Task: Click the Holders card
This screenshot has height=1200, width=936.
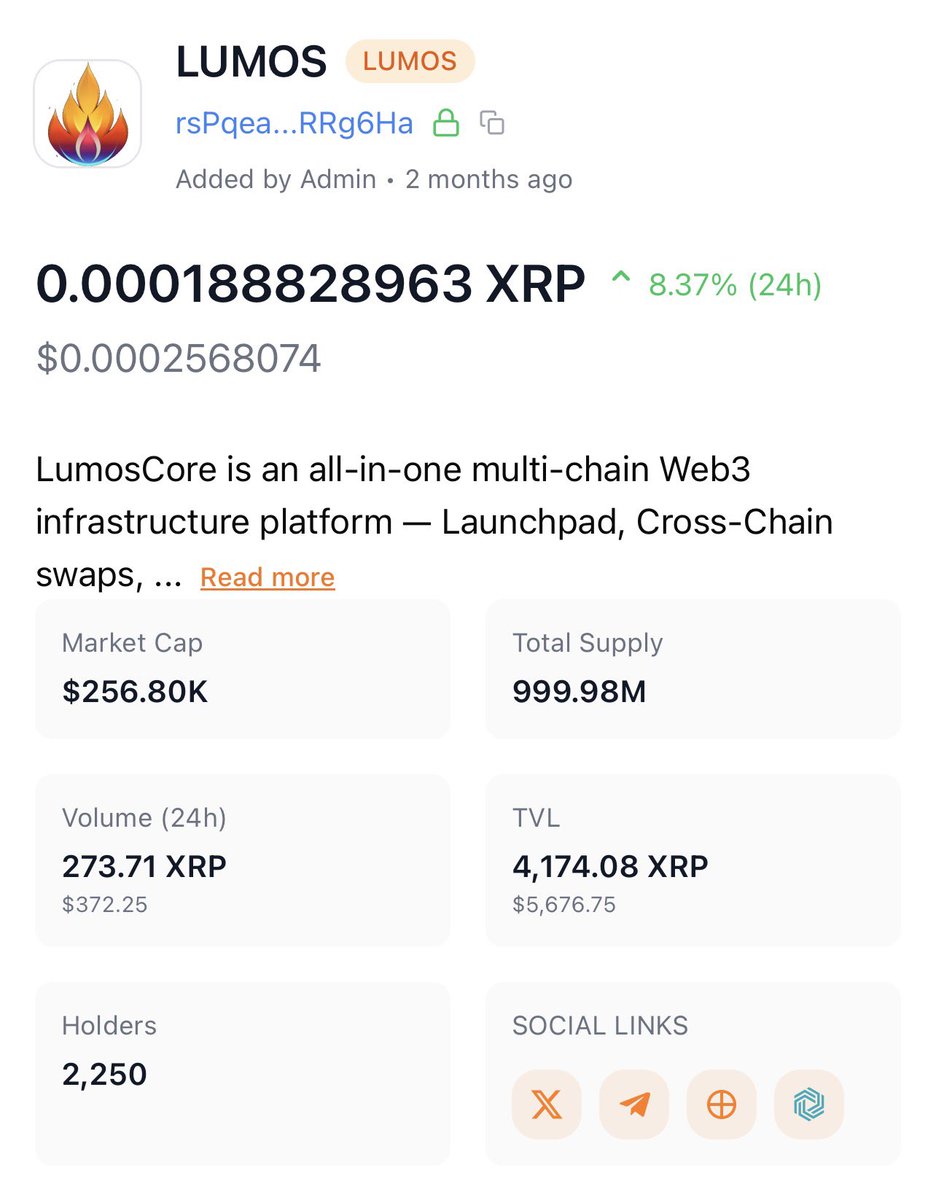Action: coord(242,1073)
